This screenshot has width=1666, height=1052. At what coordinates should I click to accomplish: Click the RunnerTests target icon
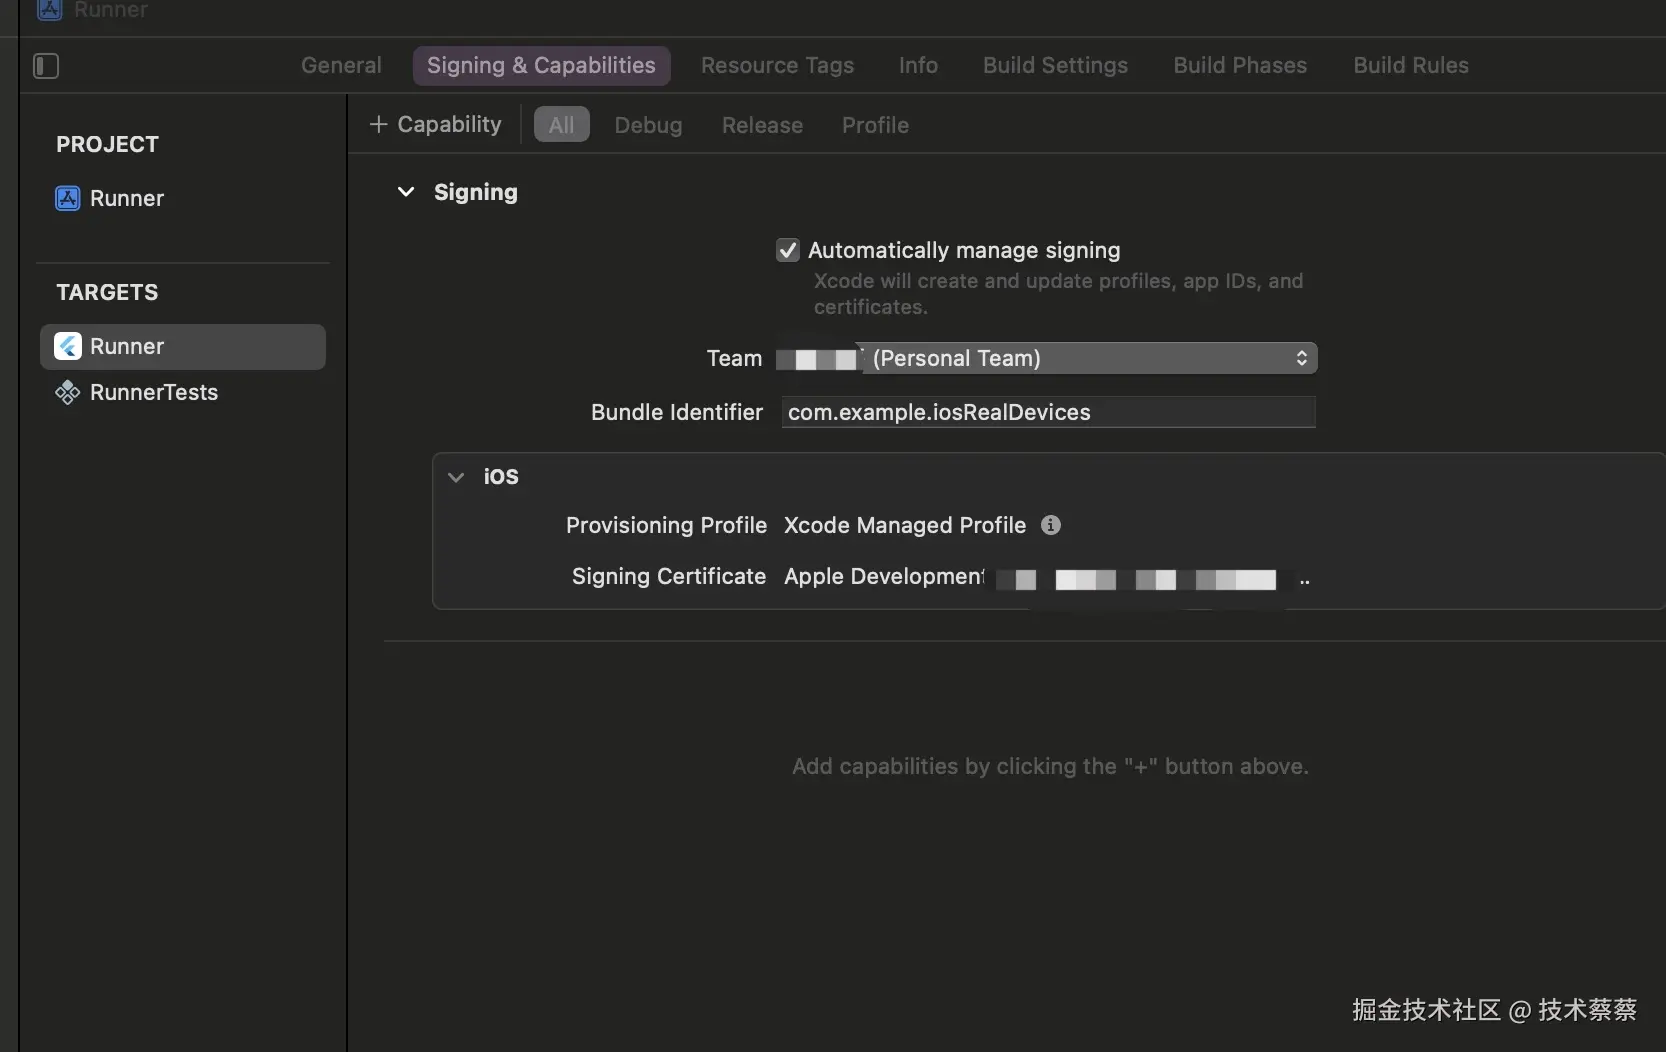[x=67, y=392]
